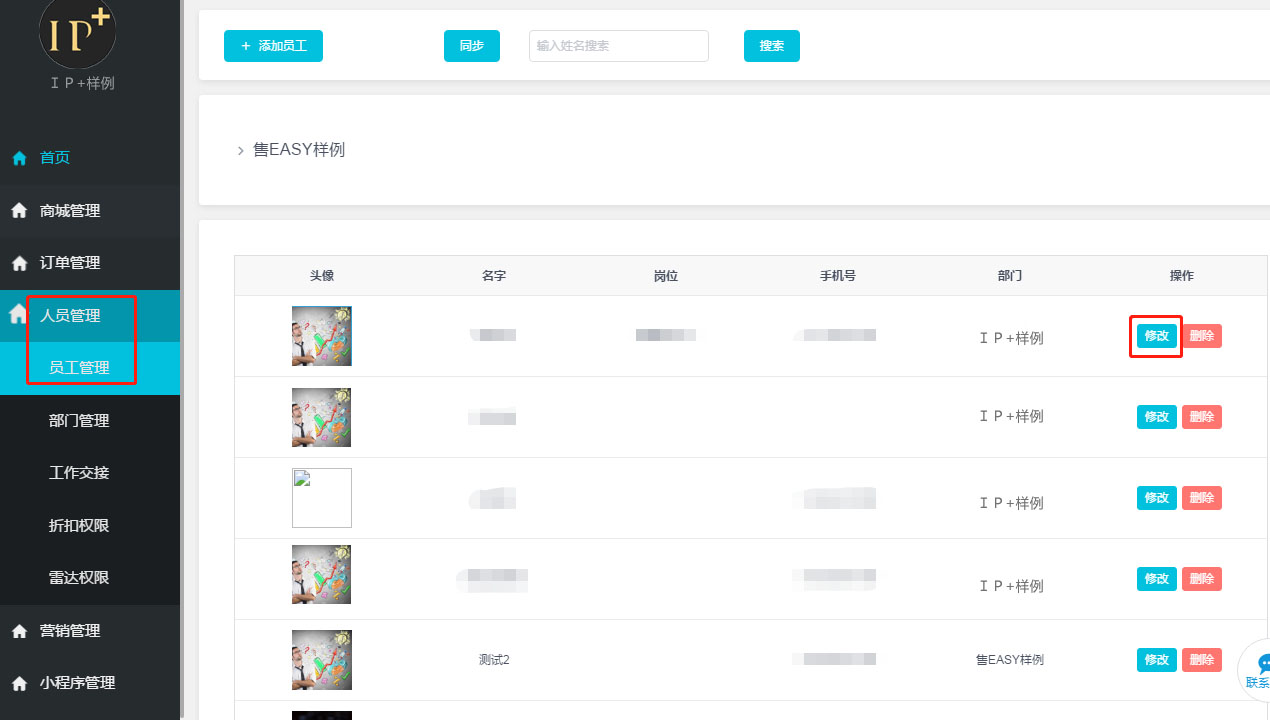Image resolution: width=1270 pixels, height=720 pixels.
Task: Click the broken avatar image placeholder
Action: pos(321,498)
